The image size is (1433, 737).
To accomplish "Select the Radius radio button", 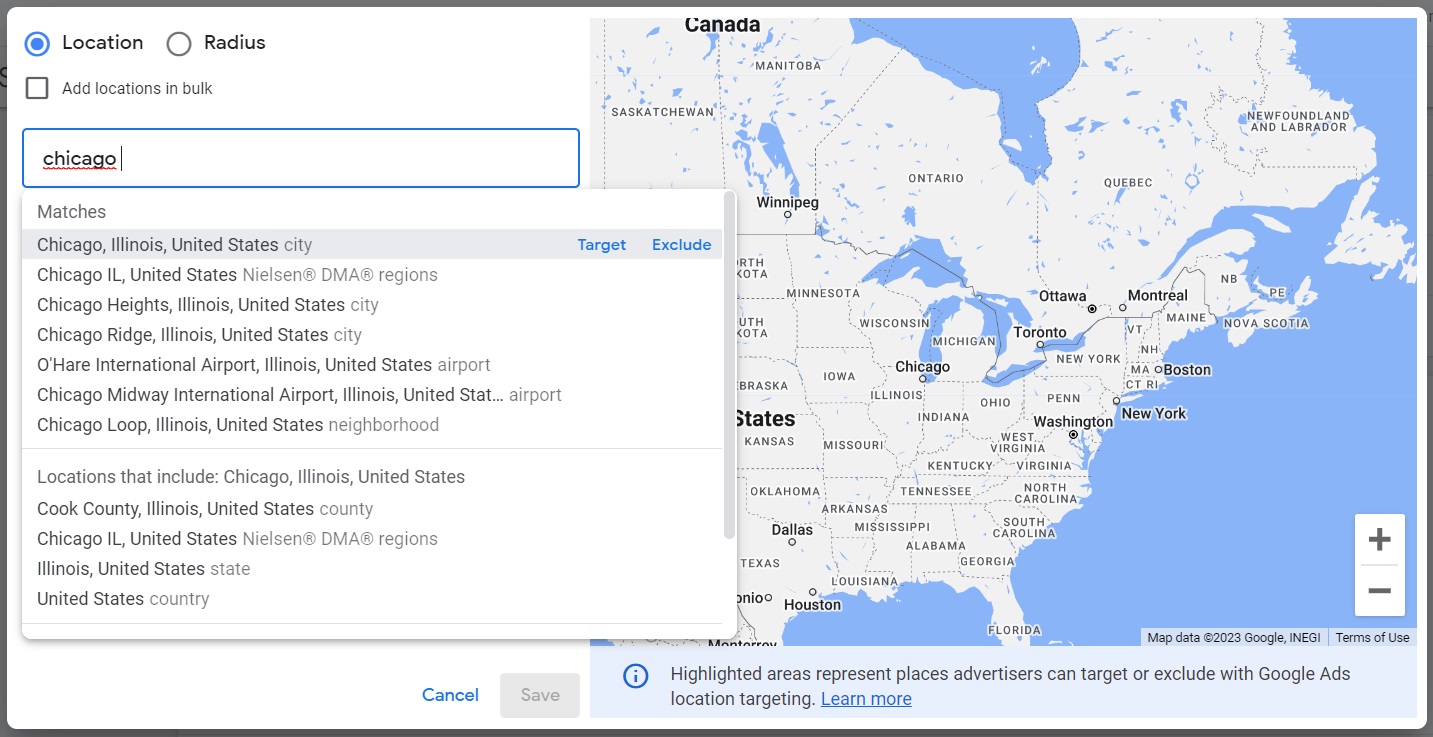I will 179,44.
